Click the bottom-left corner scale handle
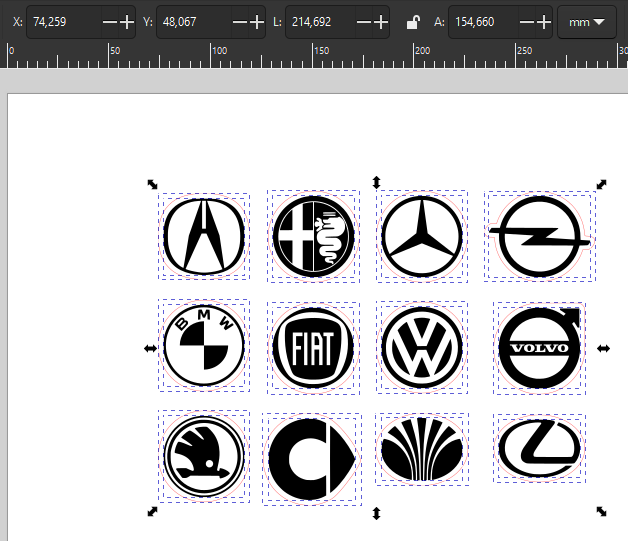The image size is (628, 541). click(152, 511)
